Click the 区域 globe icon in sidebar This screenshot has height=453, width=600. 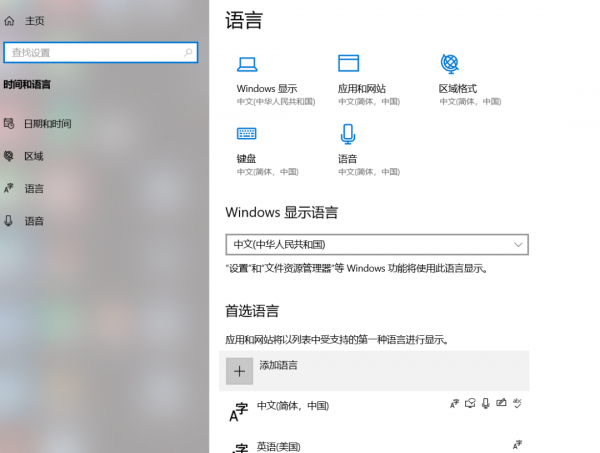pyautogui.click(x=8, y=156)
